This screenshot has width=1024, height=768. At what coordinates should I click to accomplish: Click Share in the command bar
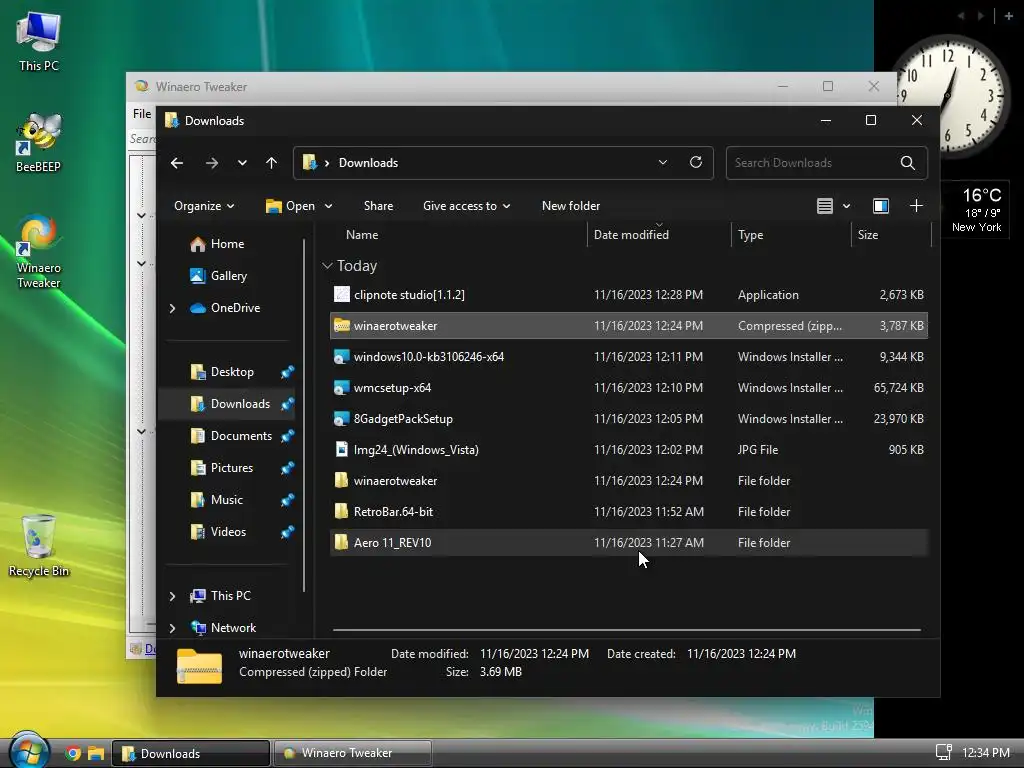tap(378, 206)
